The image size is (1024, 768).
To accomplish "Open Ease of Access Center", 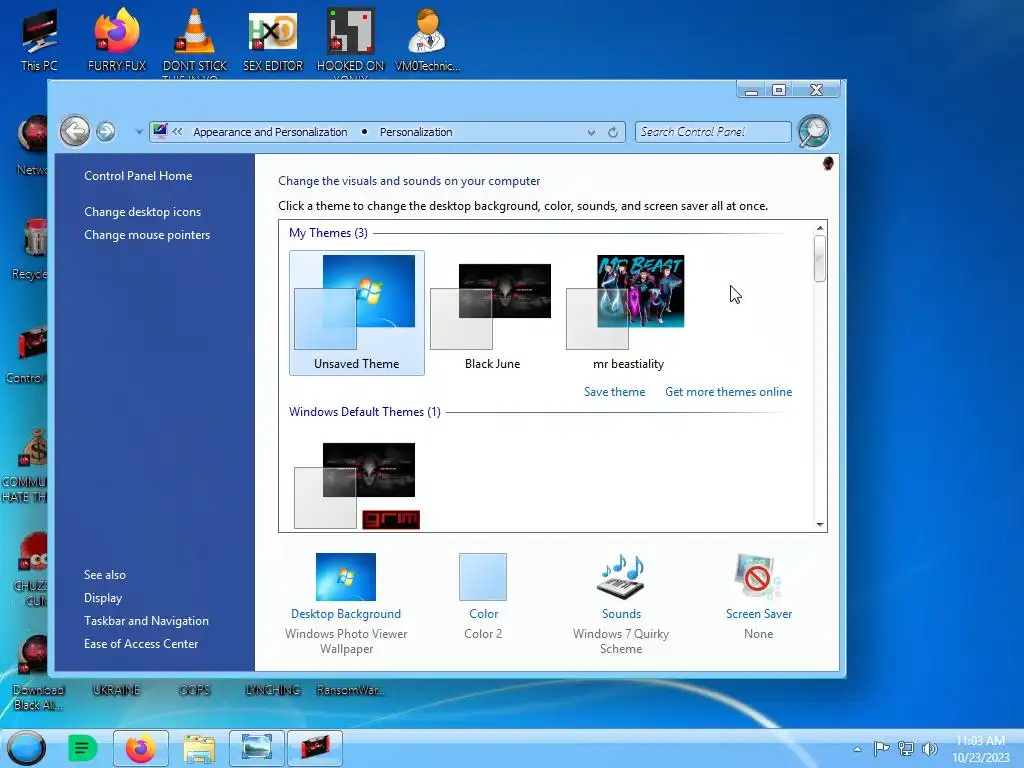I will click(x=141, y=643).
